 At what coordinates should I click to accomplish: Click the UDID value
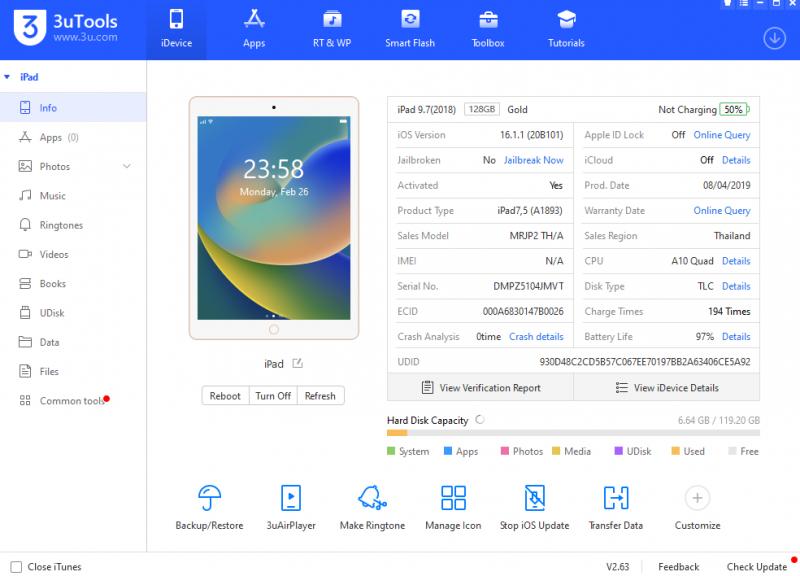(x=645, y=362)
